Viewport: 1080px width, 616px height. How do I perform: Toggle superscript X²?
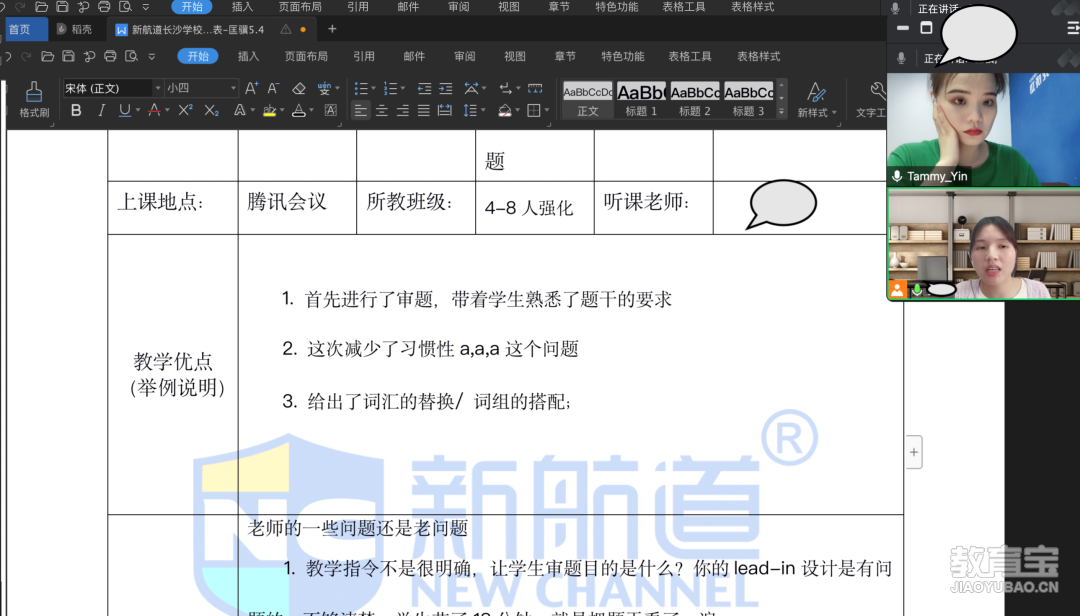(x=185, y=110)
